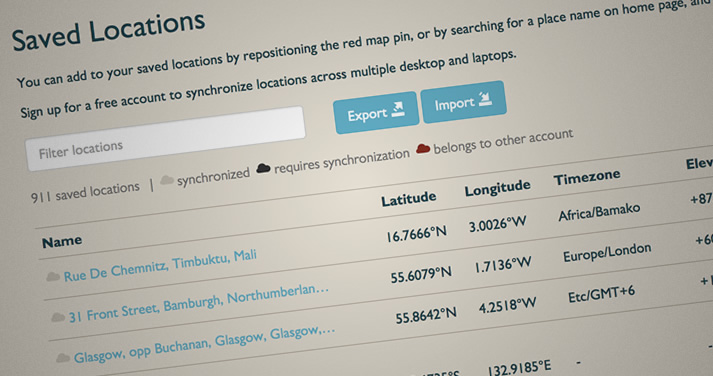
Task: Focus the Filter locations input field
Action: click(166, 139)
